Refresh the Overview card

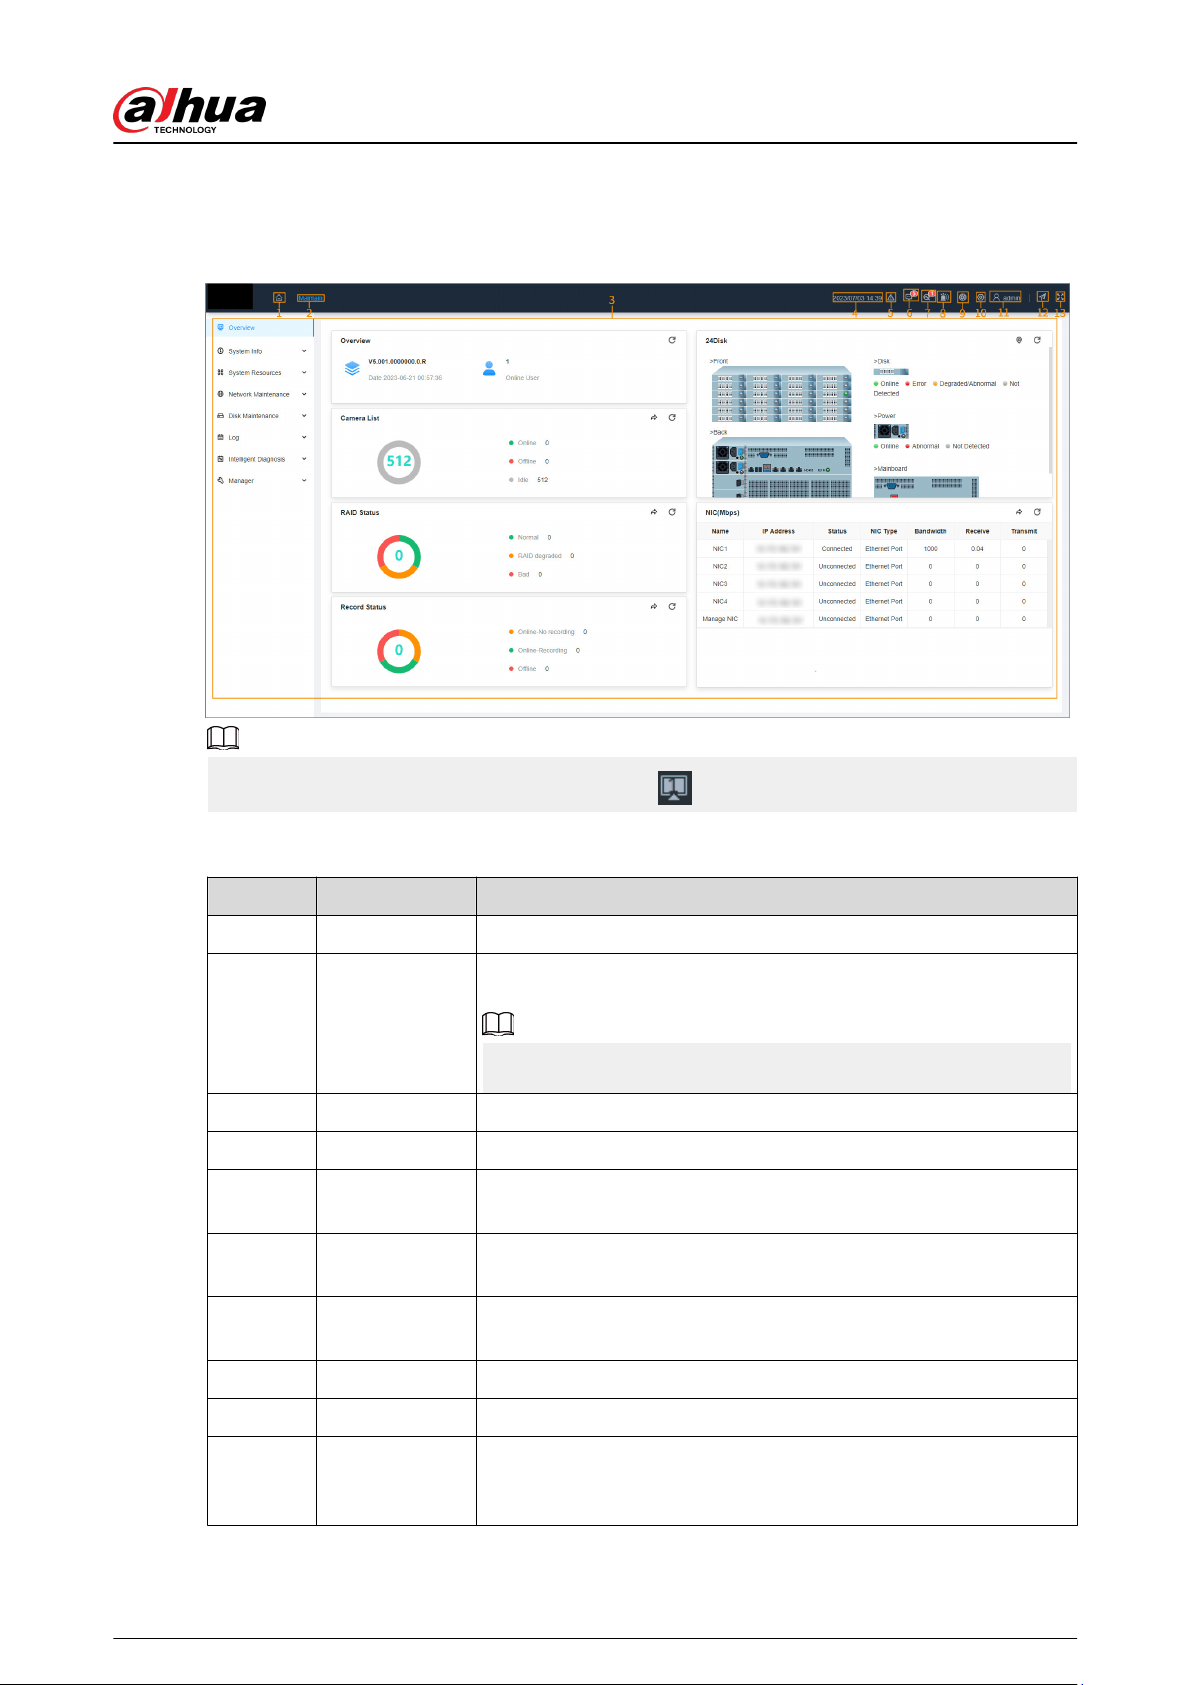(x=672, y=340)
